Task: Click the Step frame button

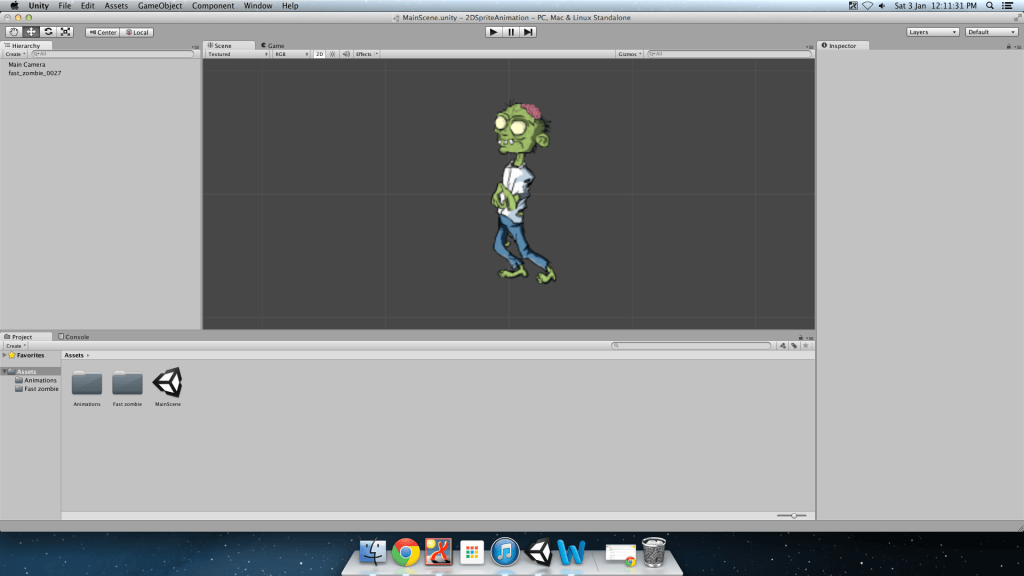Action: tap(528, 32)
